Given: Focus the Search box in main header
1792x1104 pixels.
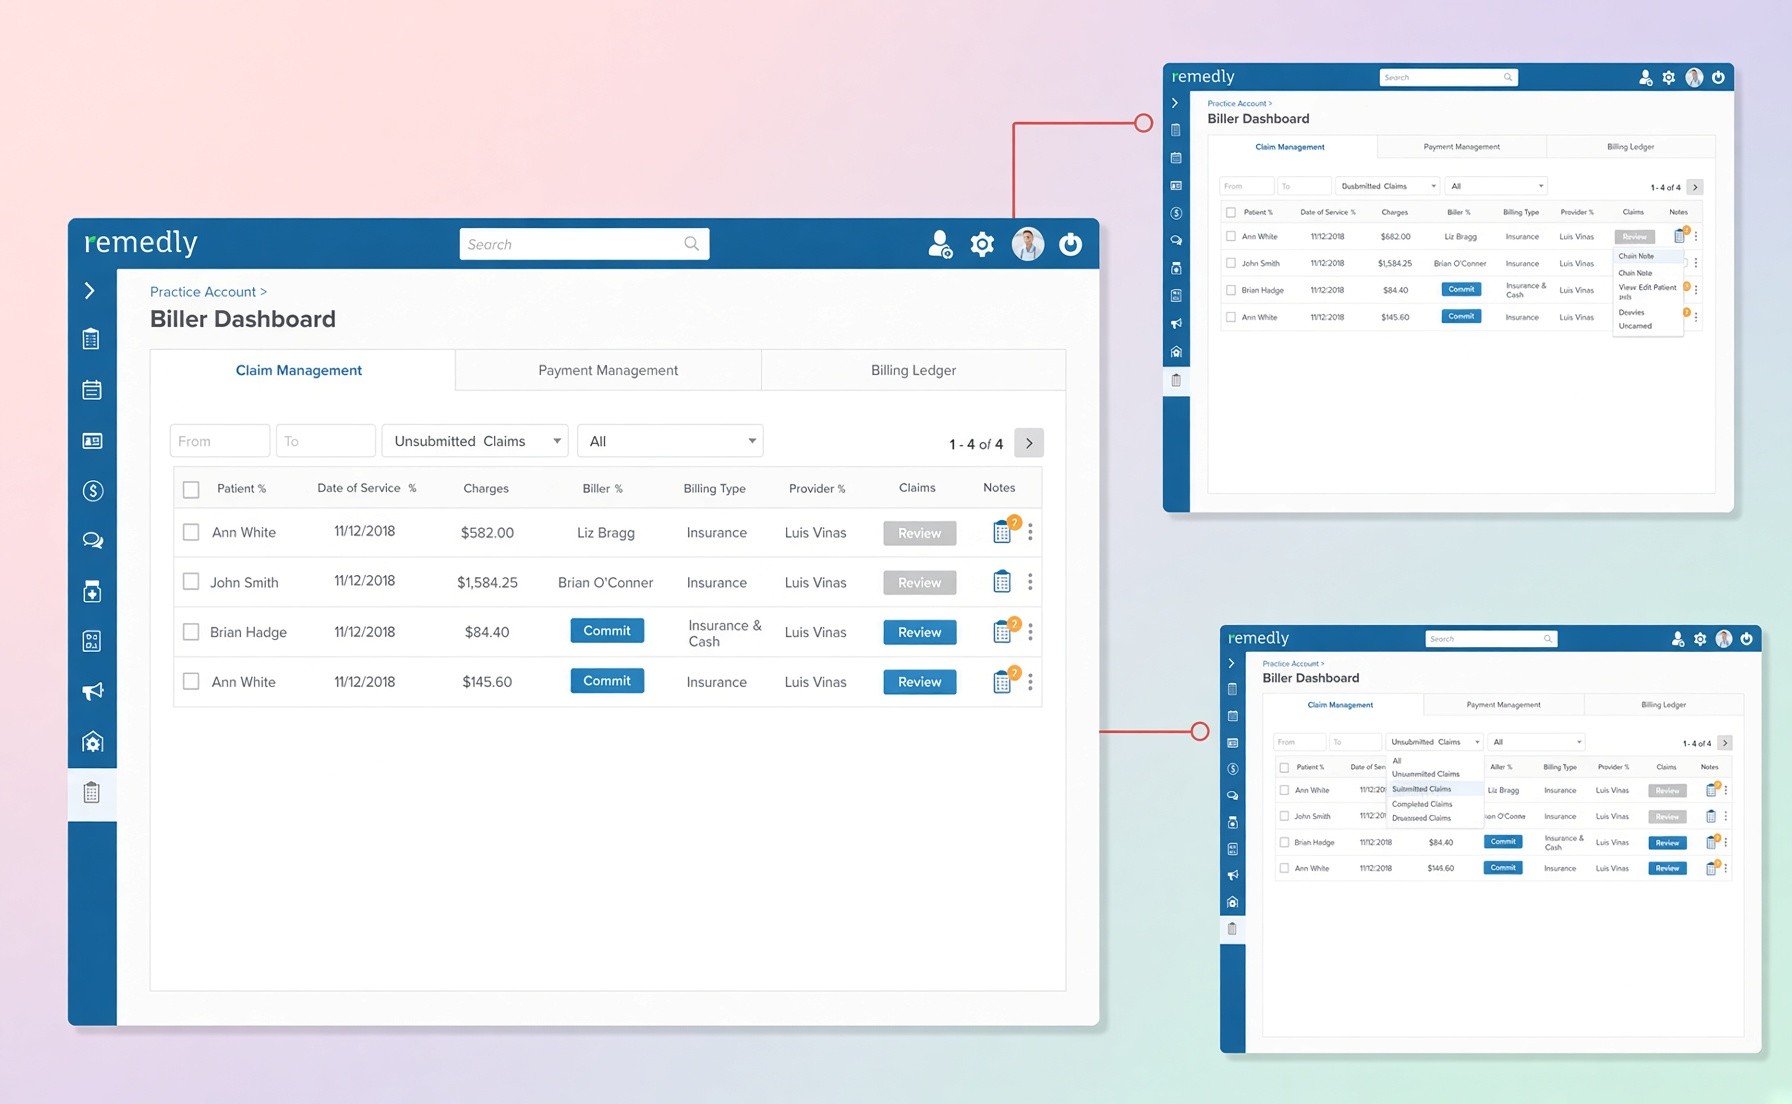Looking at the screenshot, I should (x=584, y=244).
